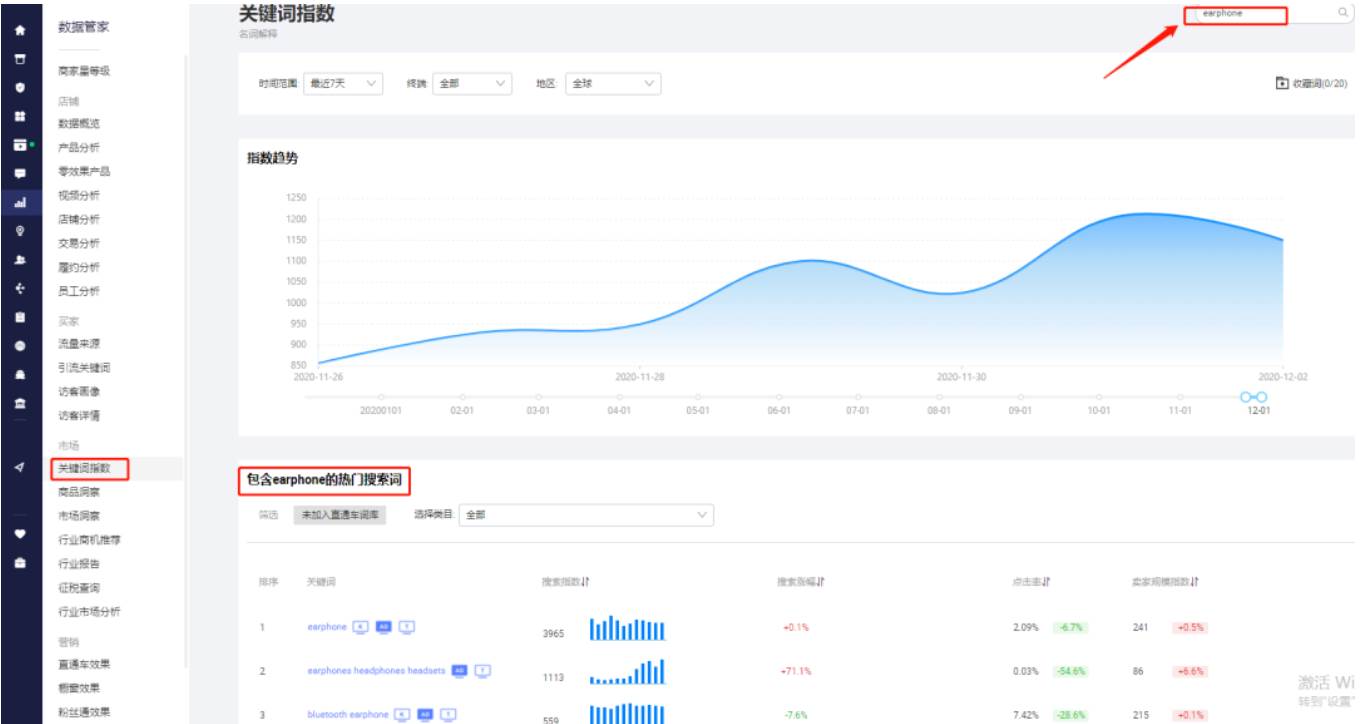Screen dimensions: 1367x724
Task: Sort the table by the 搜索指数 sort arrows
Action: [586, 582]
